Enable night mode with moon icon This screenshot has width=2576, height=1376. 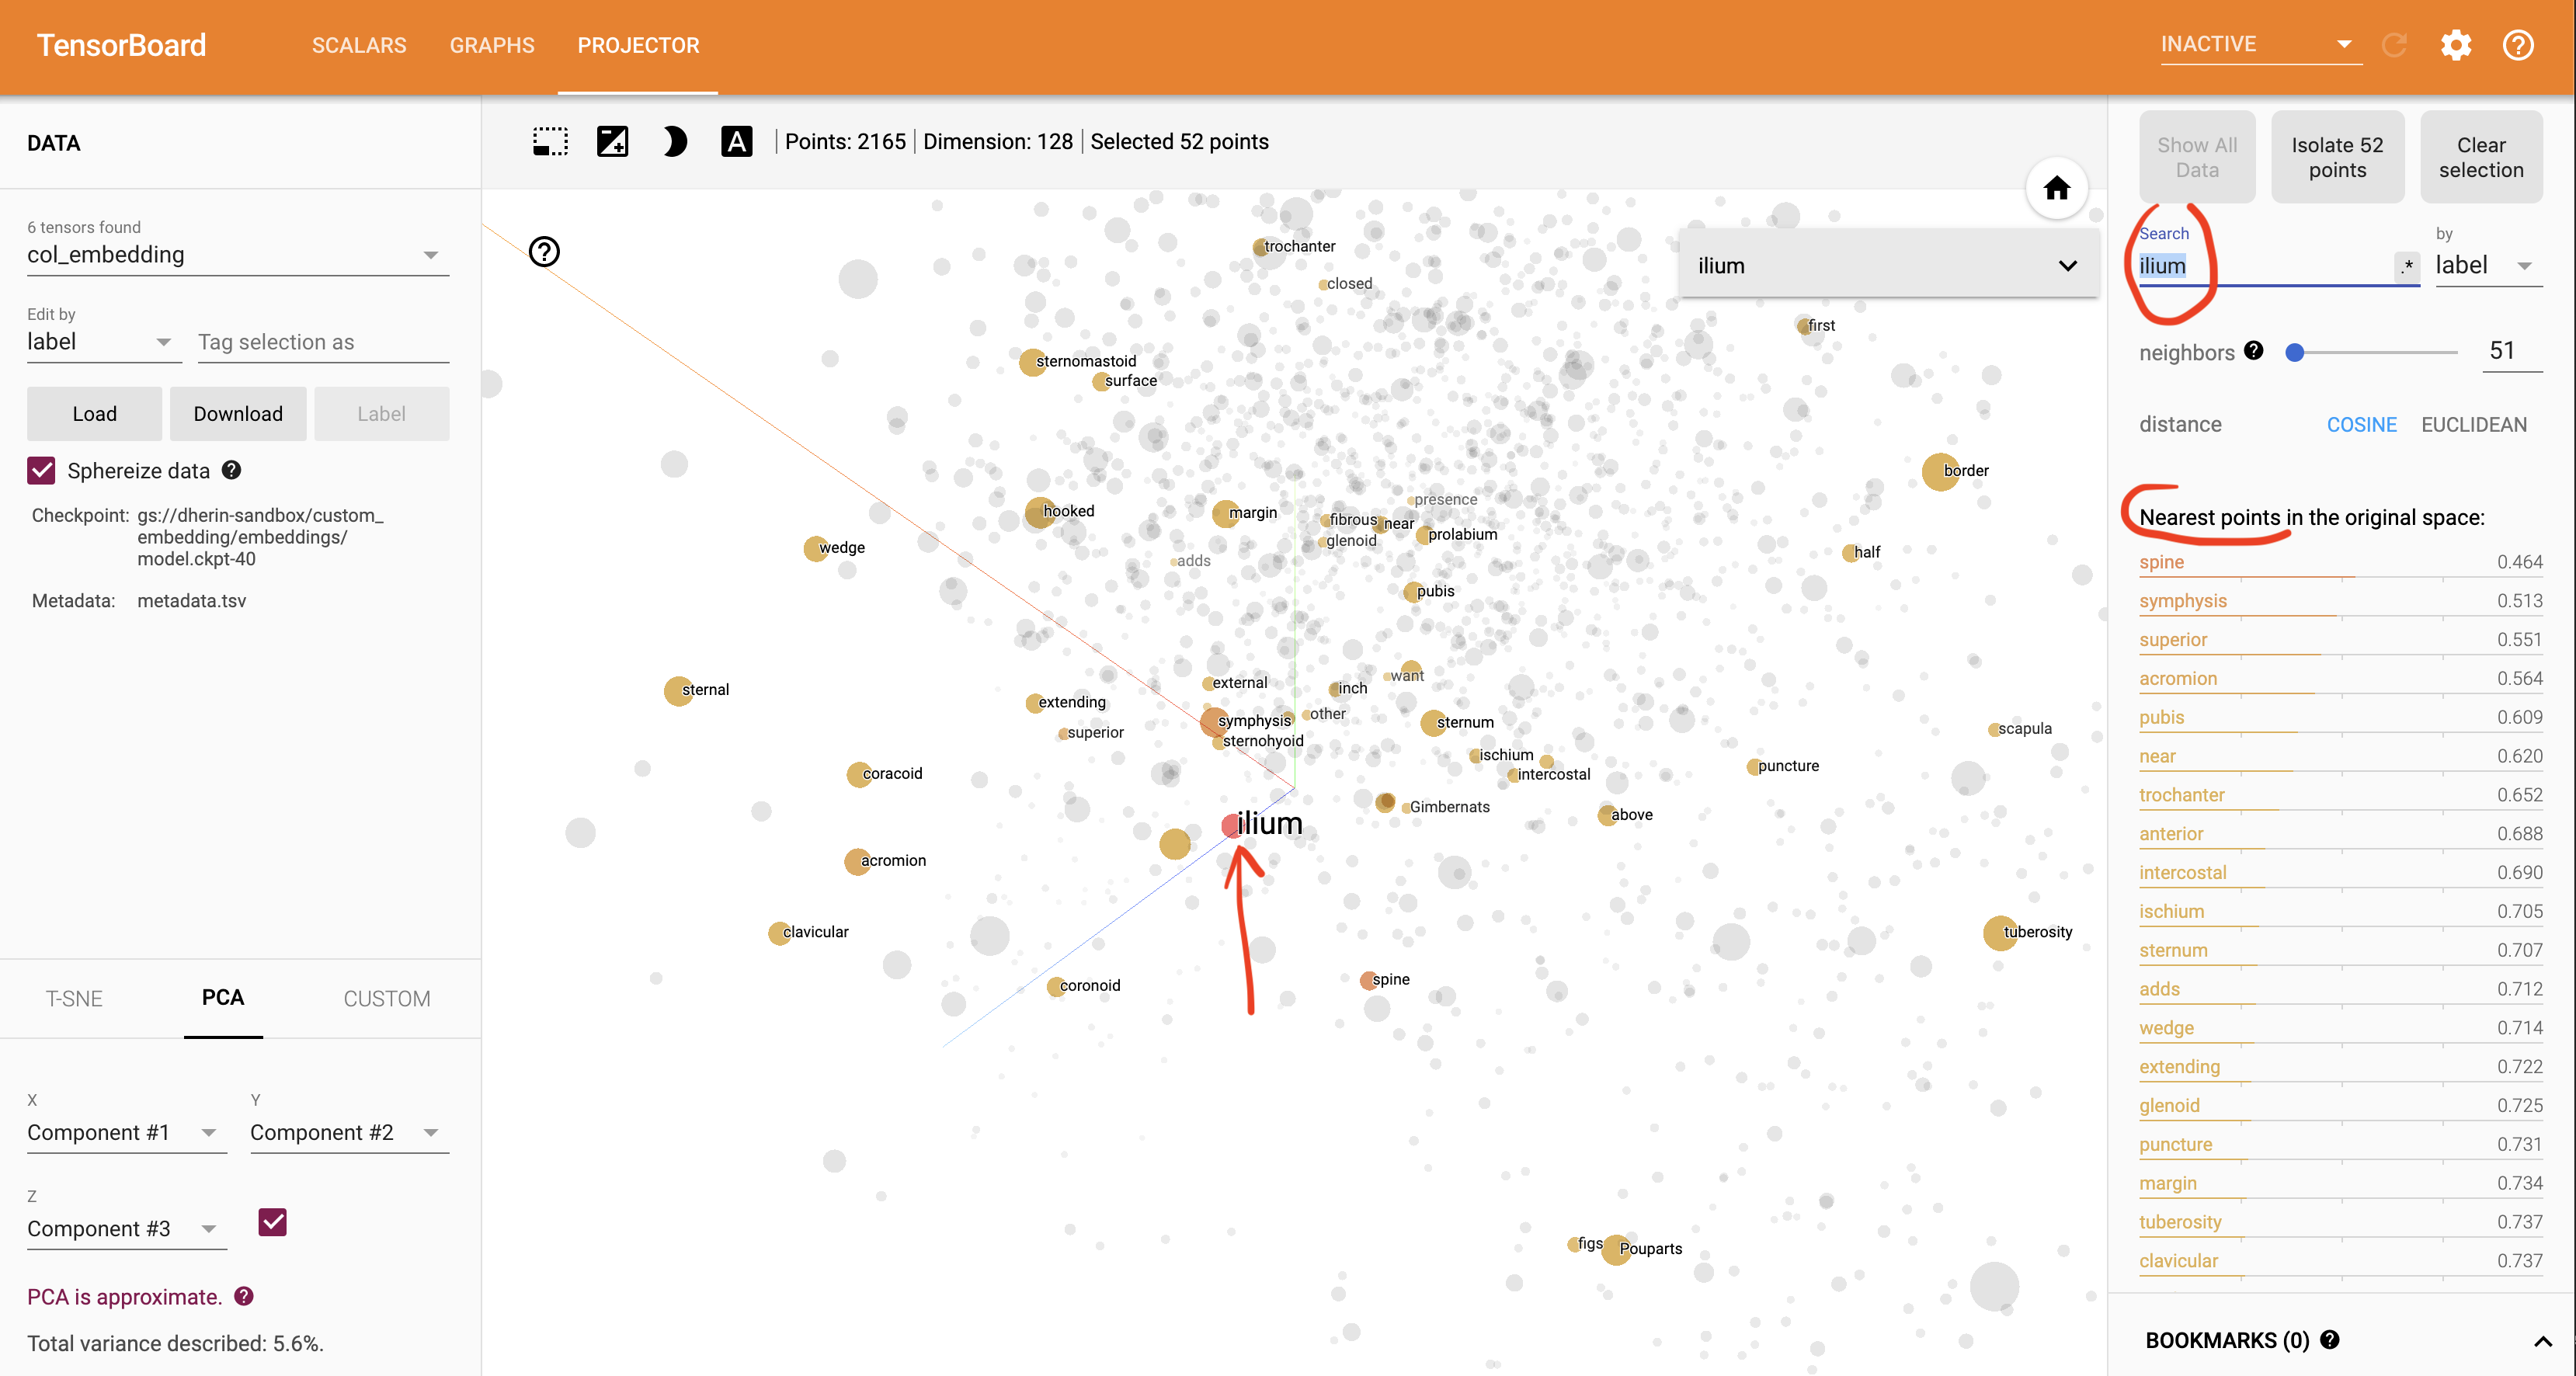675,141
